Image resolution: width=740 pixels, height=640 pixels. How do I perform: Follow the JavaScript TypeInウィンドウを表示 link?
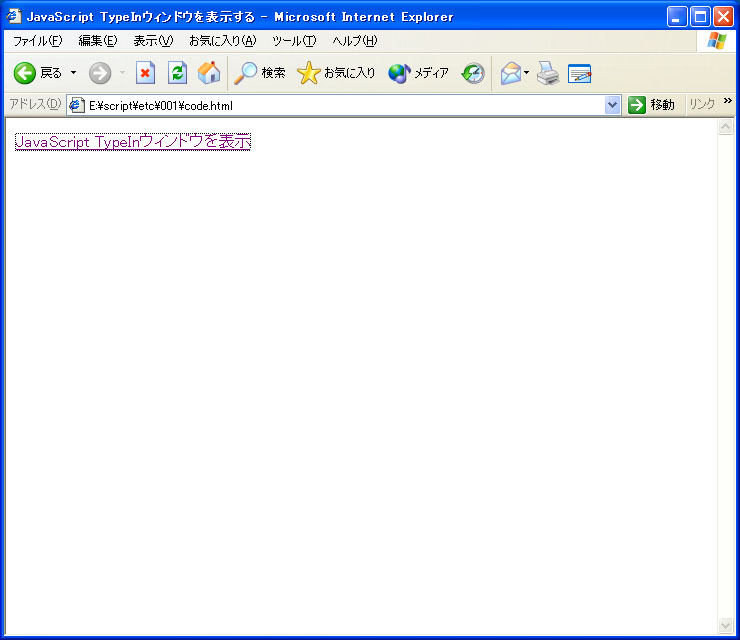pyautogui.click(x=133, y=142)
